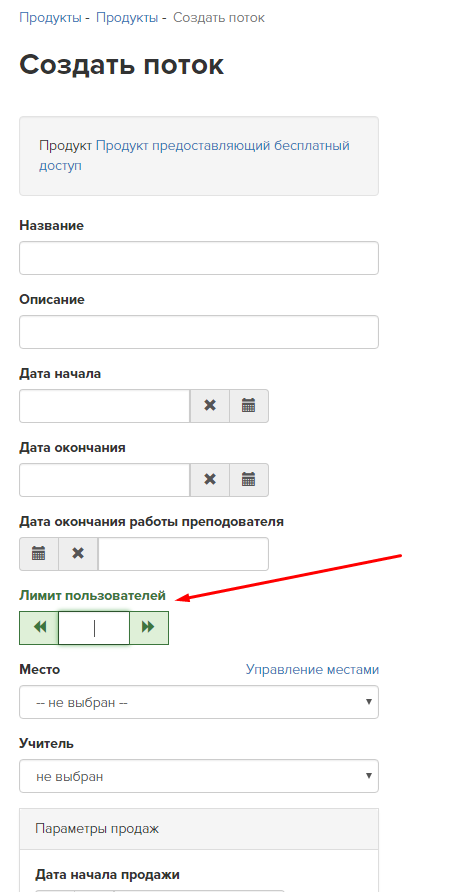Image resolution: width=470 pixels, height=892 pixels.
Task: Open calendar for Дата начала
Action: coord(249,406)
